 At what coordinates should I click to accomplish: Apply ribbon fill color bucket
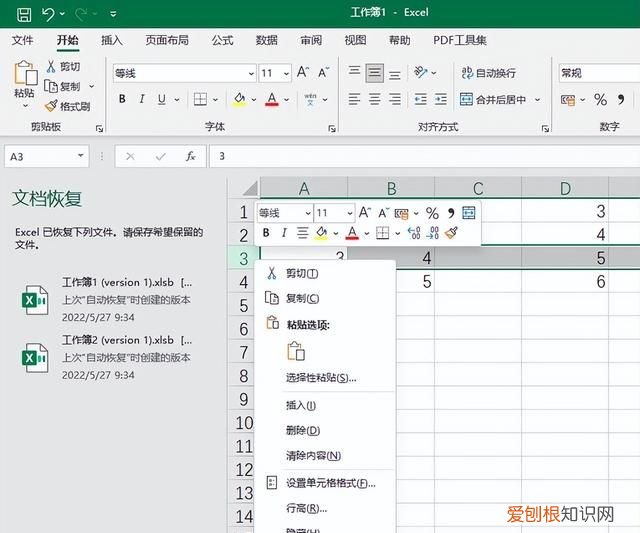[240, 99]
